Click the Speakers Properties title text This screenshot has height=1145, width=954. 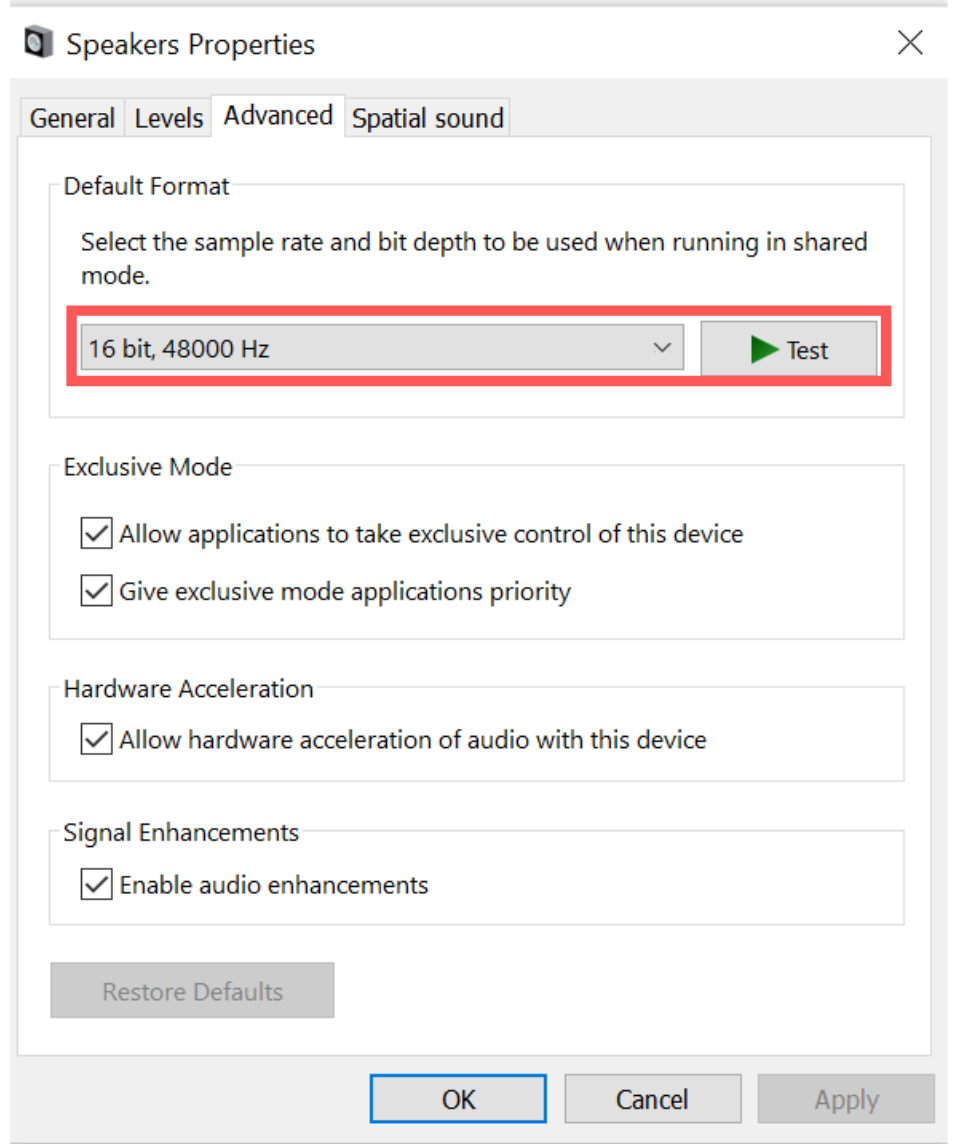click(190, 44)
